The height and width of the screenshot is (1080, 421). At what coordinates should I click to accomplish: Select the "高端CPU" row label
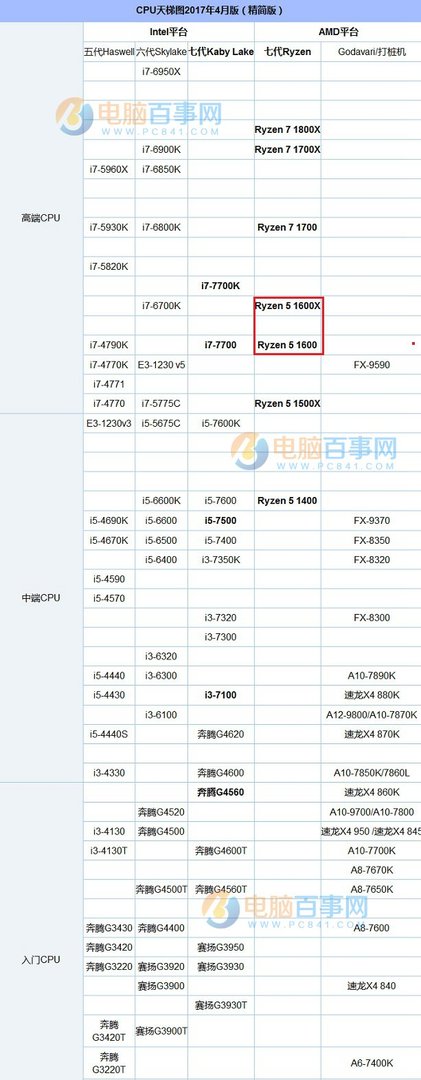point(41,218)
